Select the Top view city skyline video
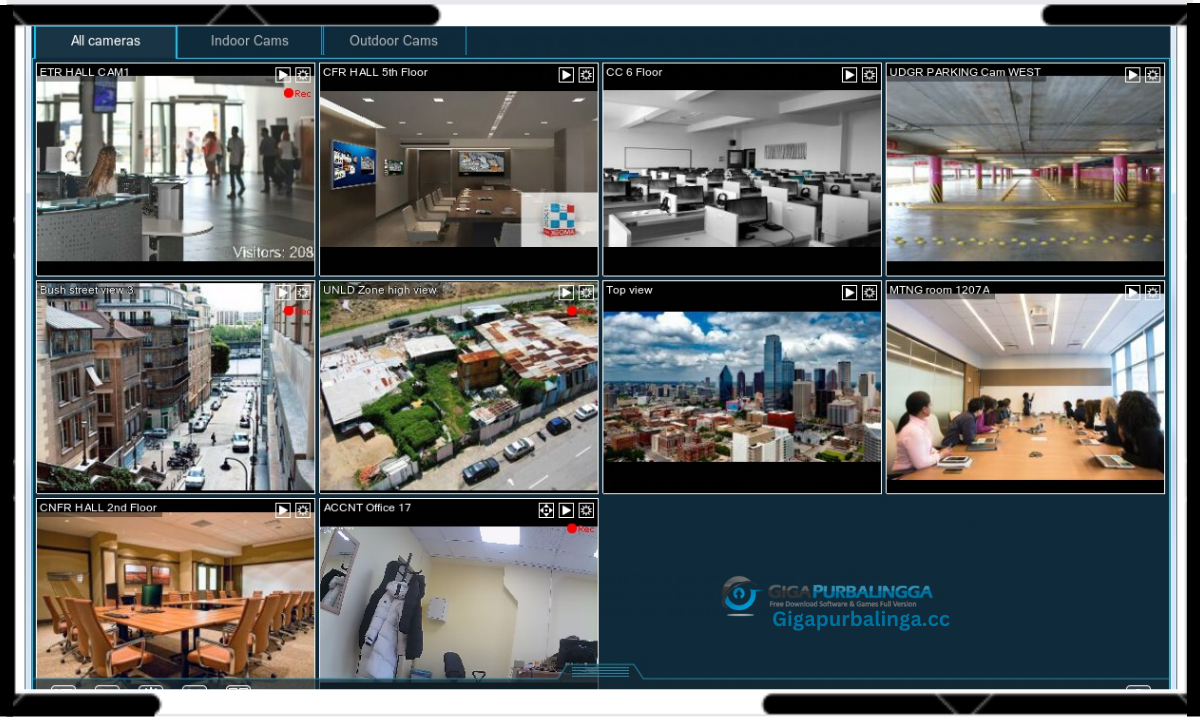 742,386
